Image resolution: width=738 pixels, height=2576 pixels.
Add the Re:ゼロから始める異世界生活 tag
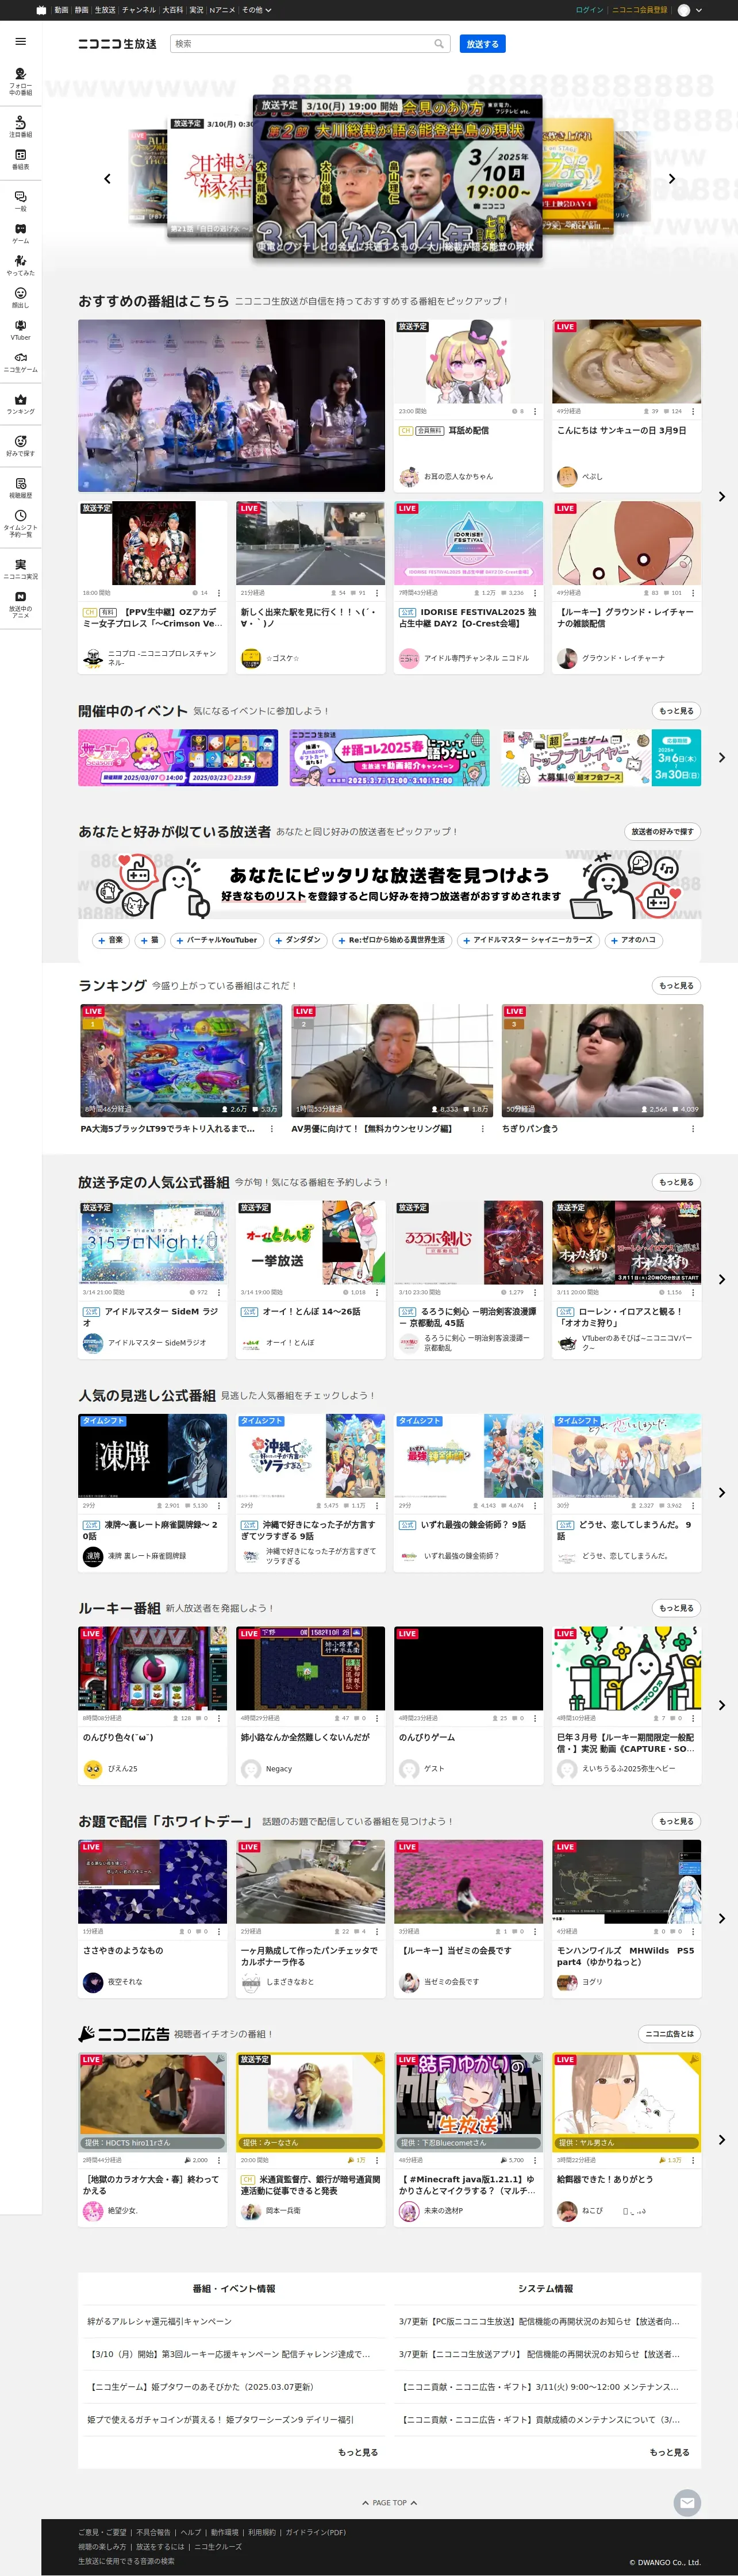coord(391,940)
